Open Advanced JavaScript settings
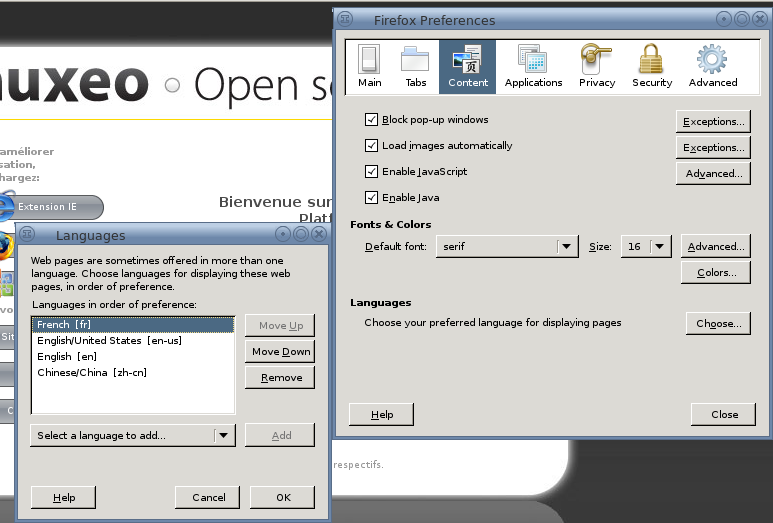Image resolution: width=773 pixels, height=523 pixels. 713,174
